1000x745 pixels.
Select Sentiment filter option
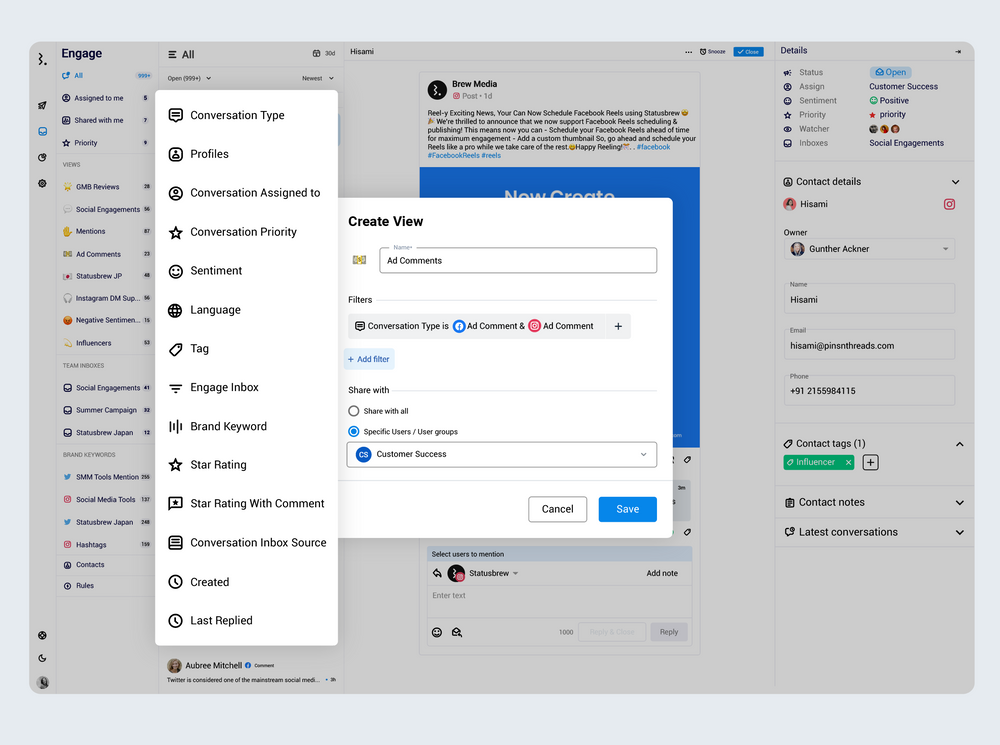coord(246,271)
